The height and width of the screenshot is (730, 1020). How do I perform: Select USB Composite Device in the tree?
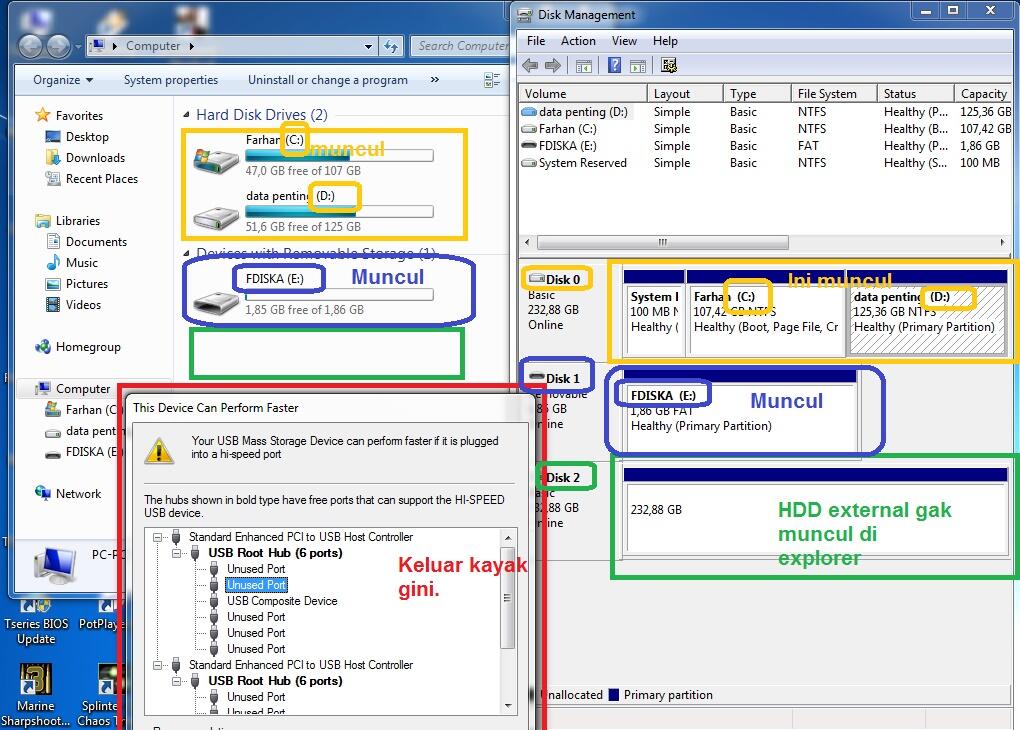tap(282, 601)
